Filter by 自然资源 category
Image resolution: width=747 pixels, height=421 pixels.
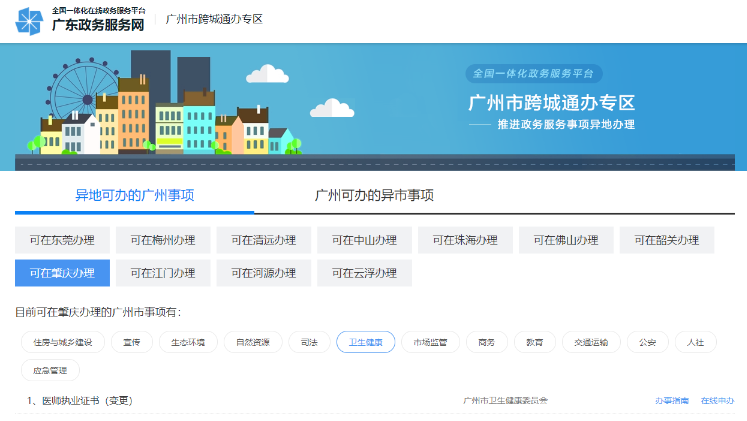[x=253, y=342]
